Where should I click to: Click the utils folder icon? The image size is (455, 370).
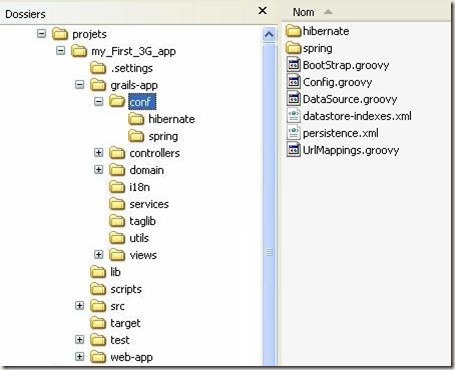point(117,238)
